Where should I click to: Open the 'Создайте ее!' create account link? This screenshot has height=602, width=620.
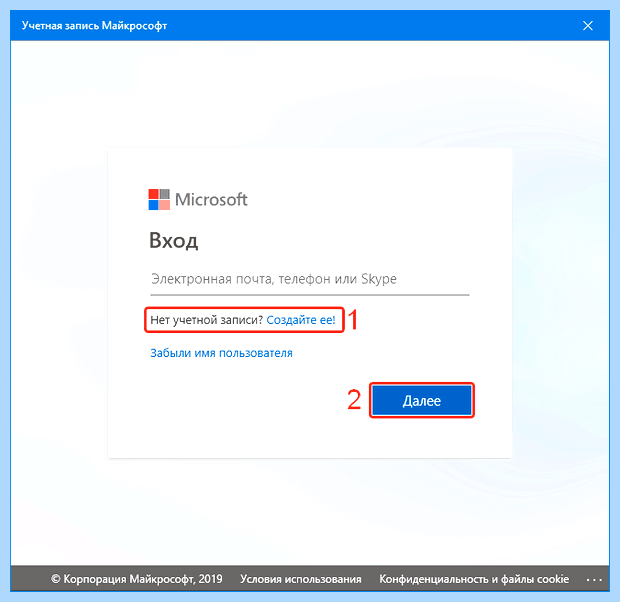(301, 320)
